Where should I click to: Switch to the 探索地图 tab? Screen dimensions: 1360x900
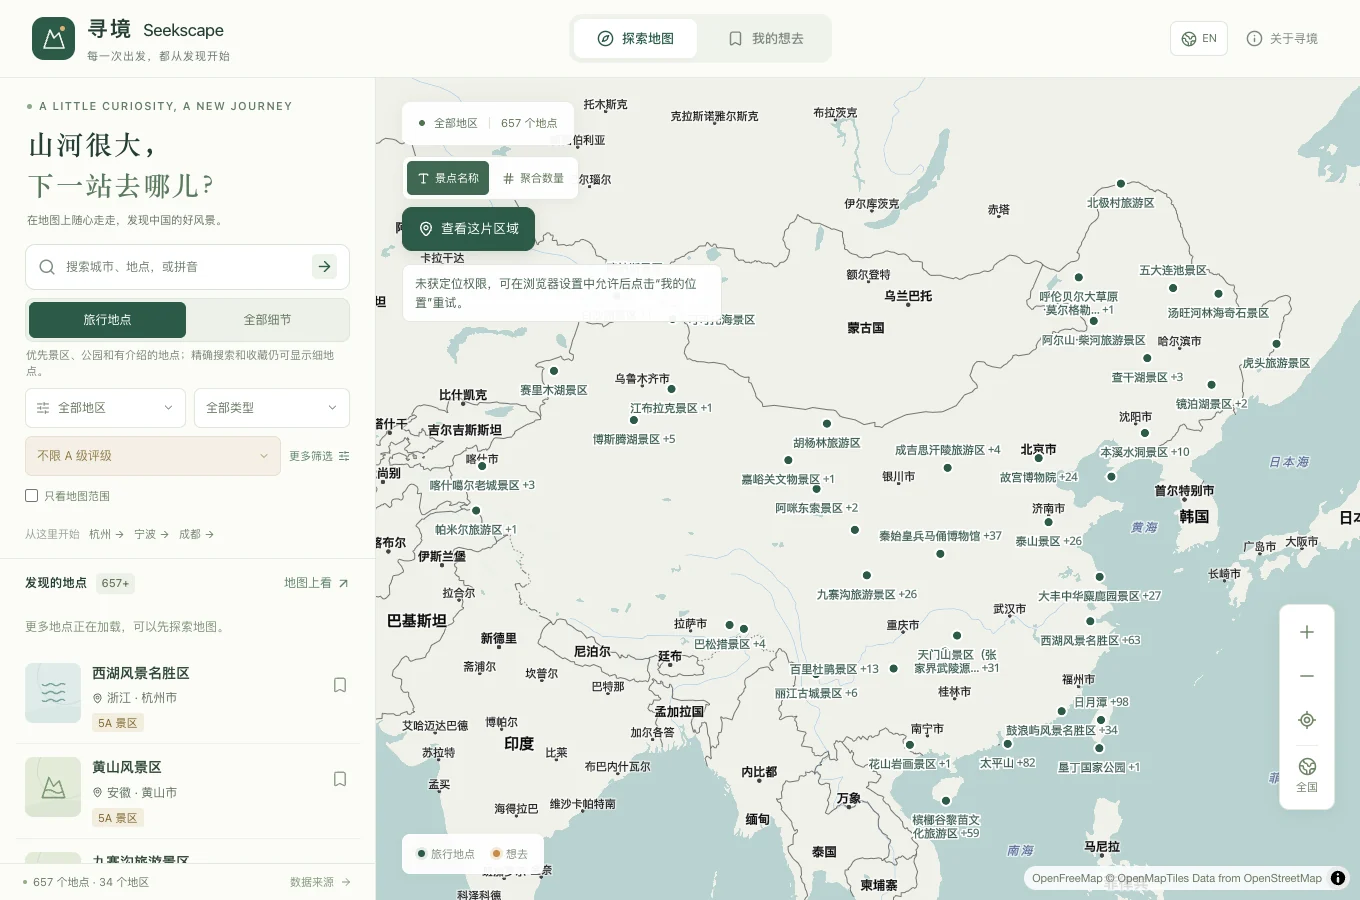pos(636,38)
